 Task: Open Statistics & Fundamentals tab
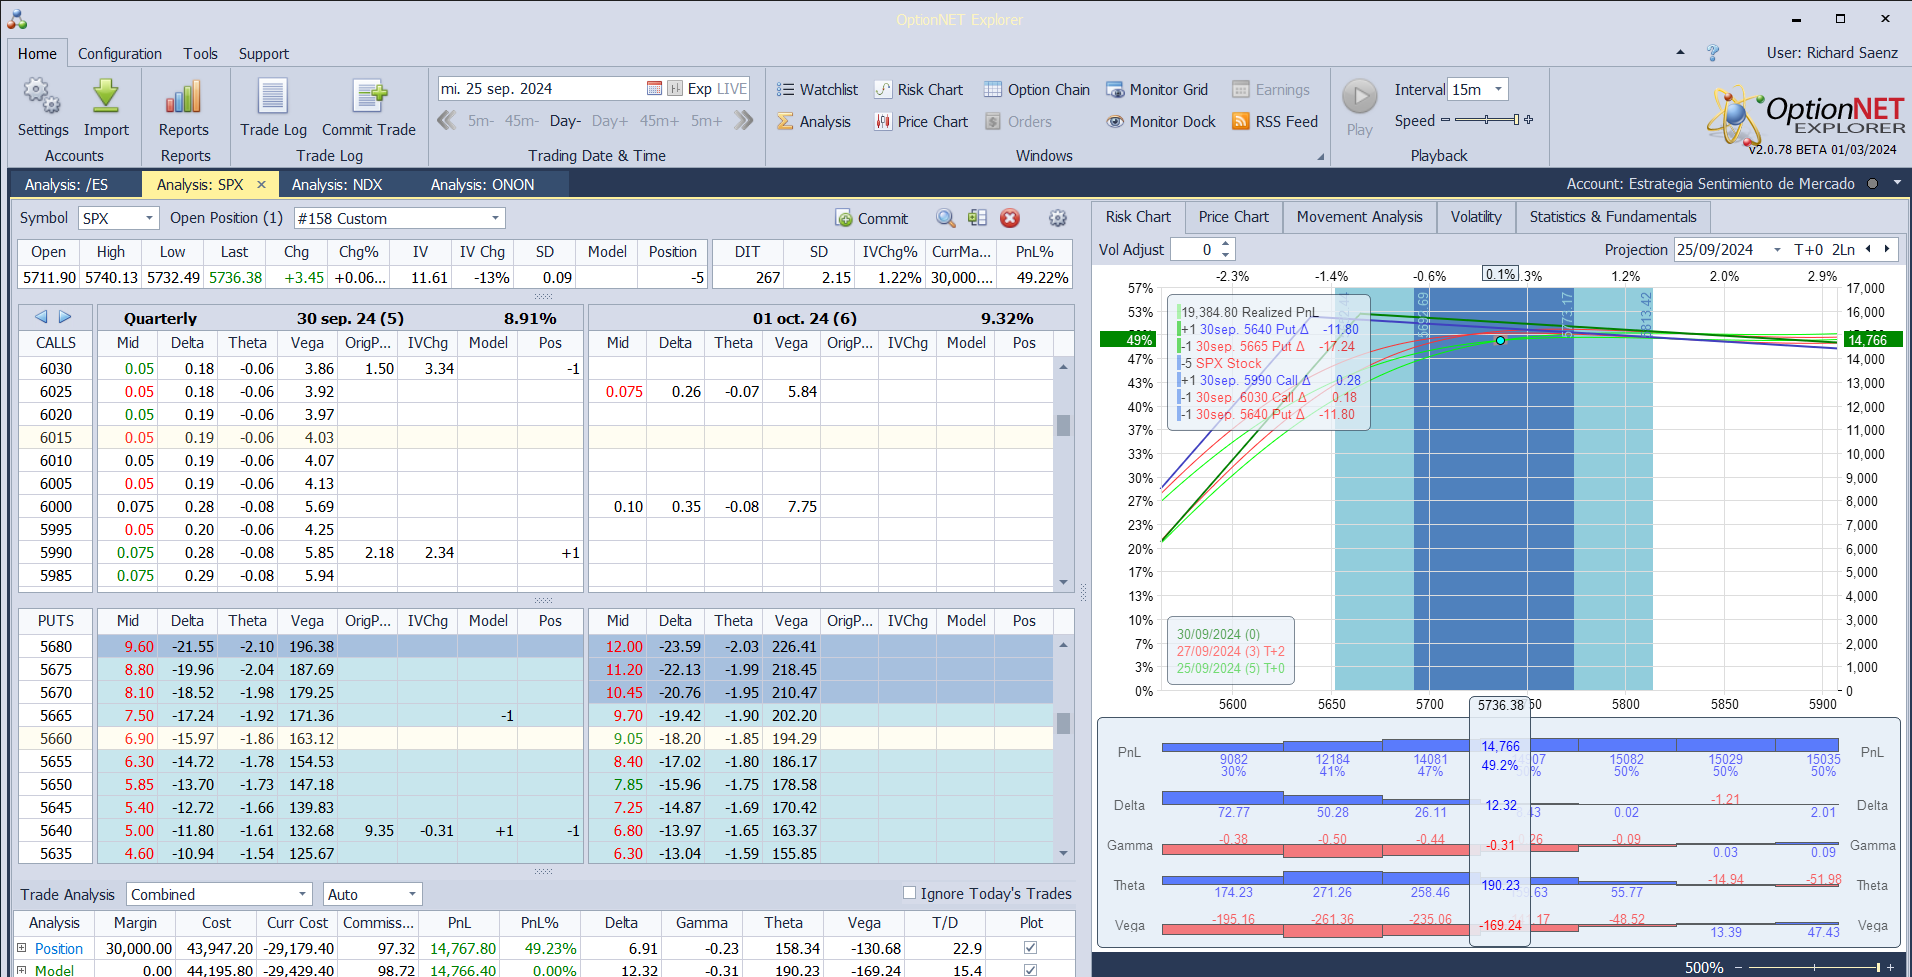click(x=1613, y=217)
